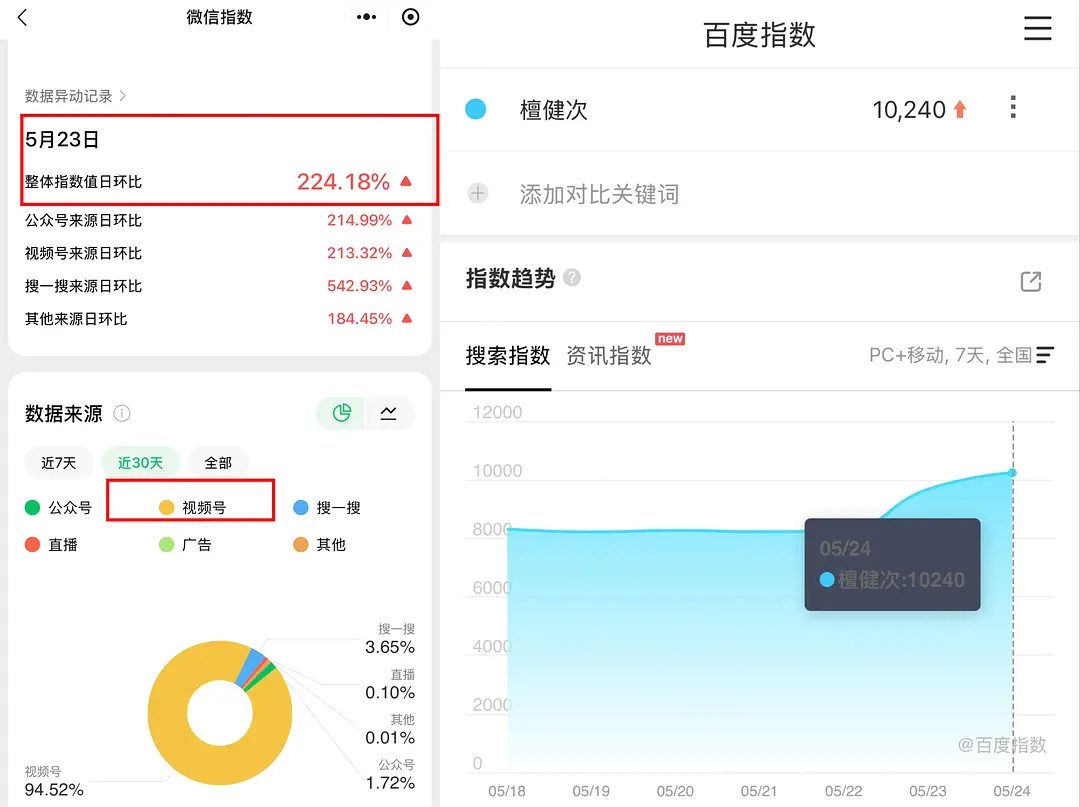Switch to the line chart view
This screenshot has width=1080, height=807.
tap(388, 413)
